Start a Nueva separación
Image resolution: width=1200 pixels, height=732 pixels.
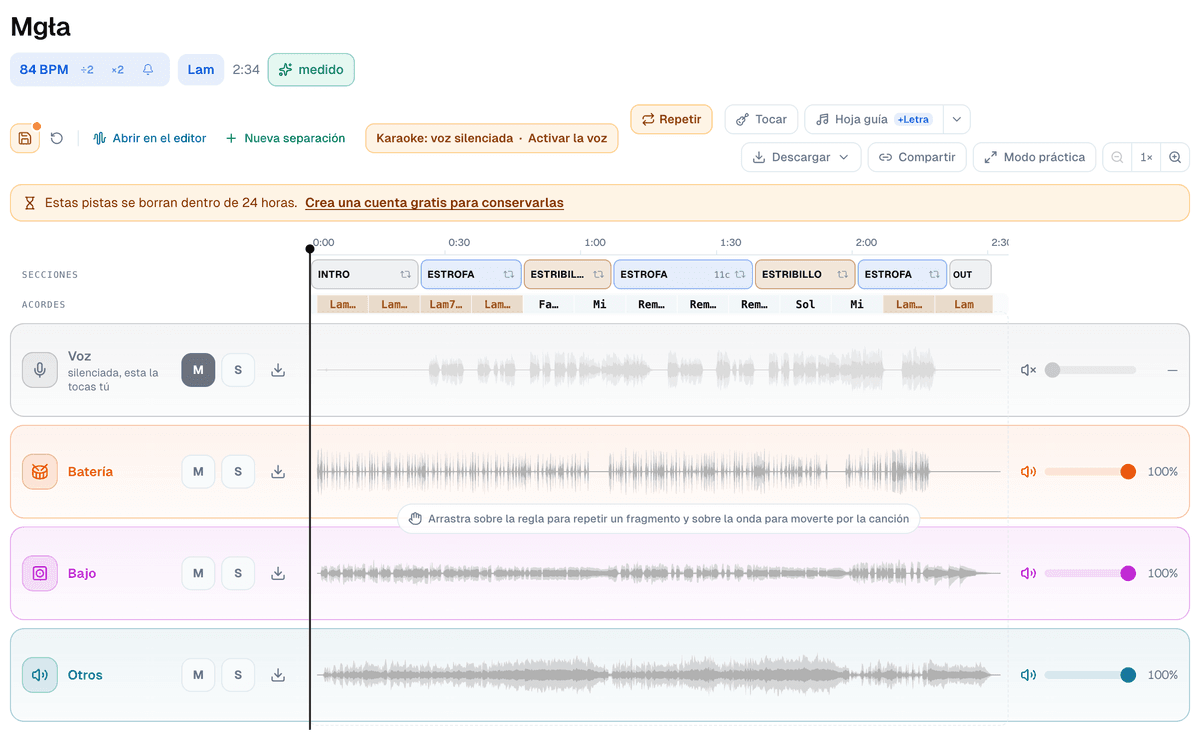(x=286, y=138)
